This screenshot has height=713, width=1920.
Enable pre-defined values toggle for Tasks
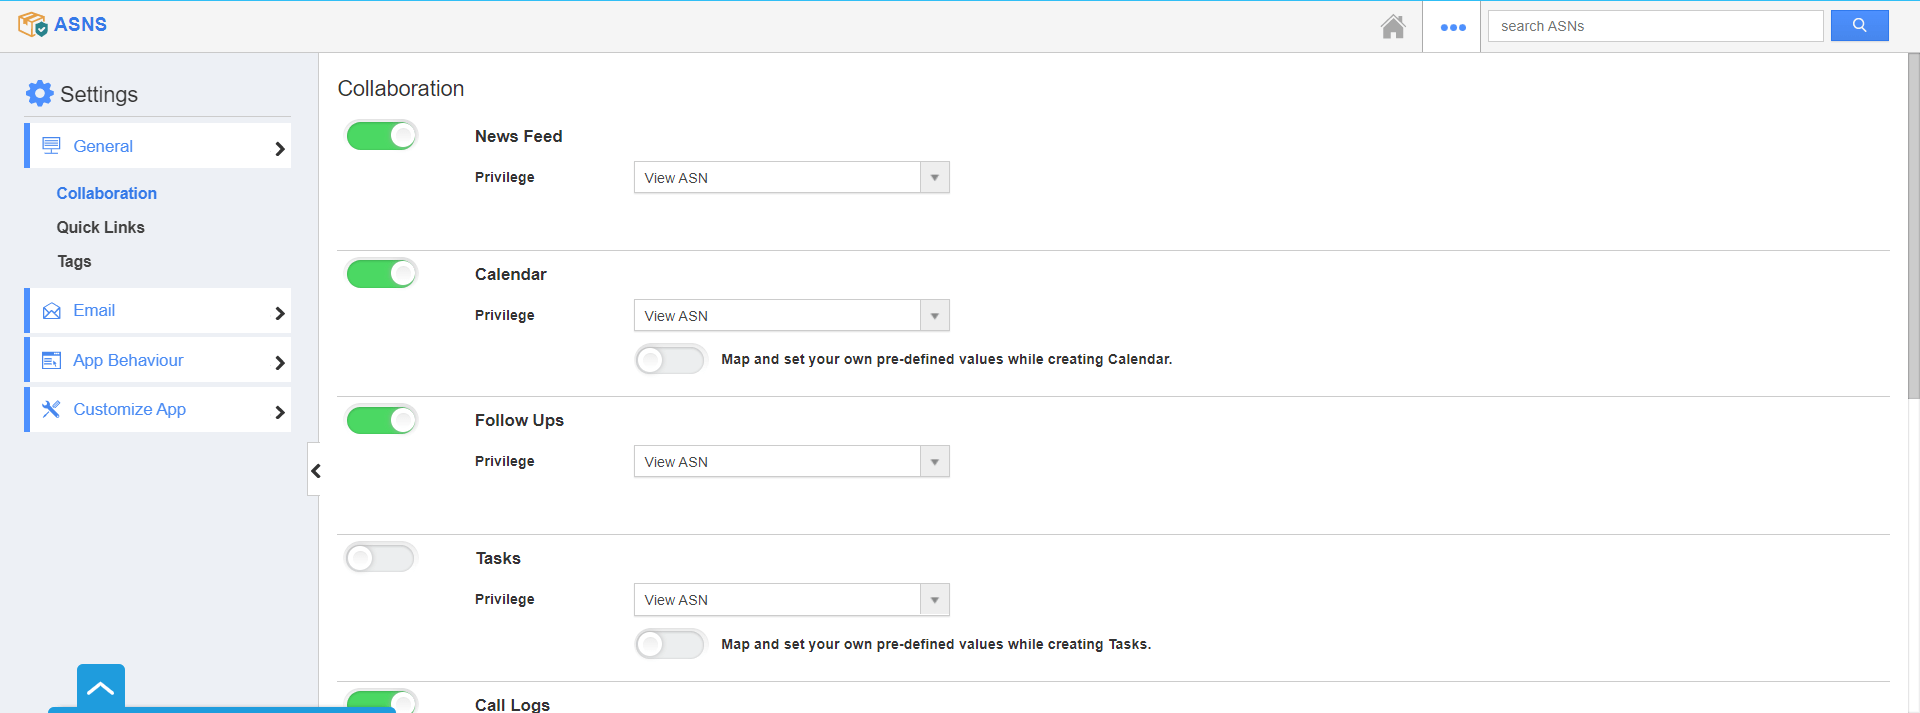click(x=670, y=645)
